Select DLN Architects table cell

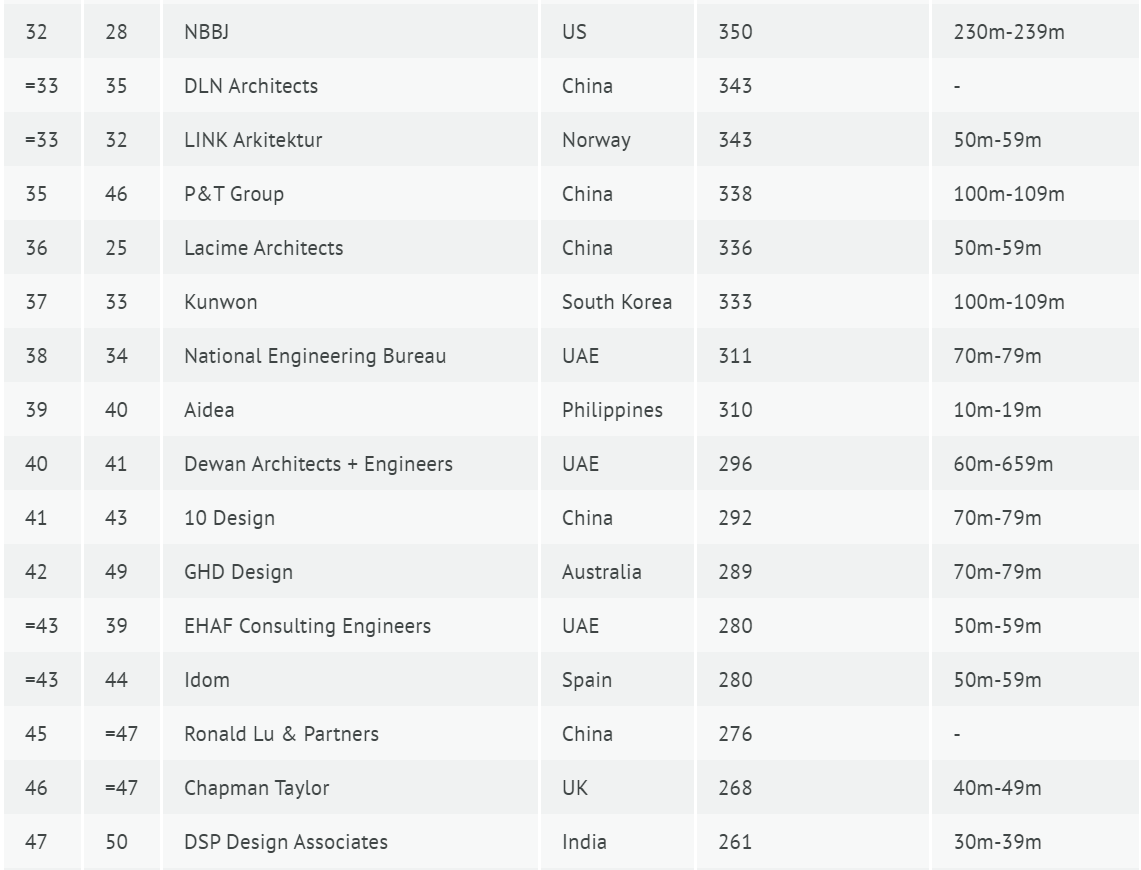click(x=251, y=86)
